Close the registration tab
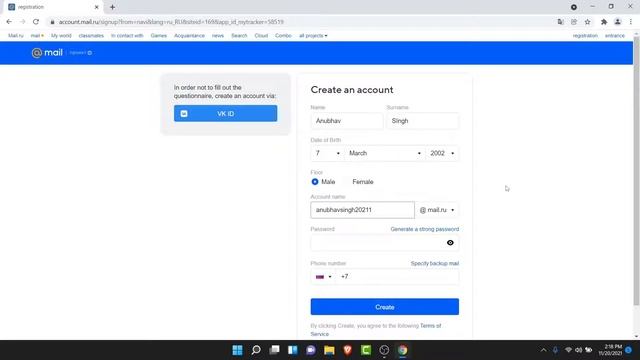Screen dimensions: 640x360 pyautogui.click(x=97, y=7)
